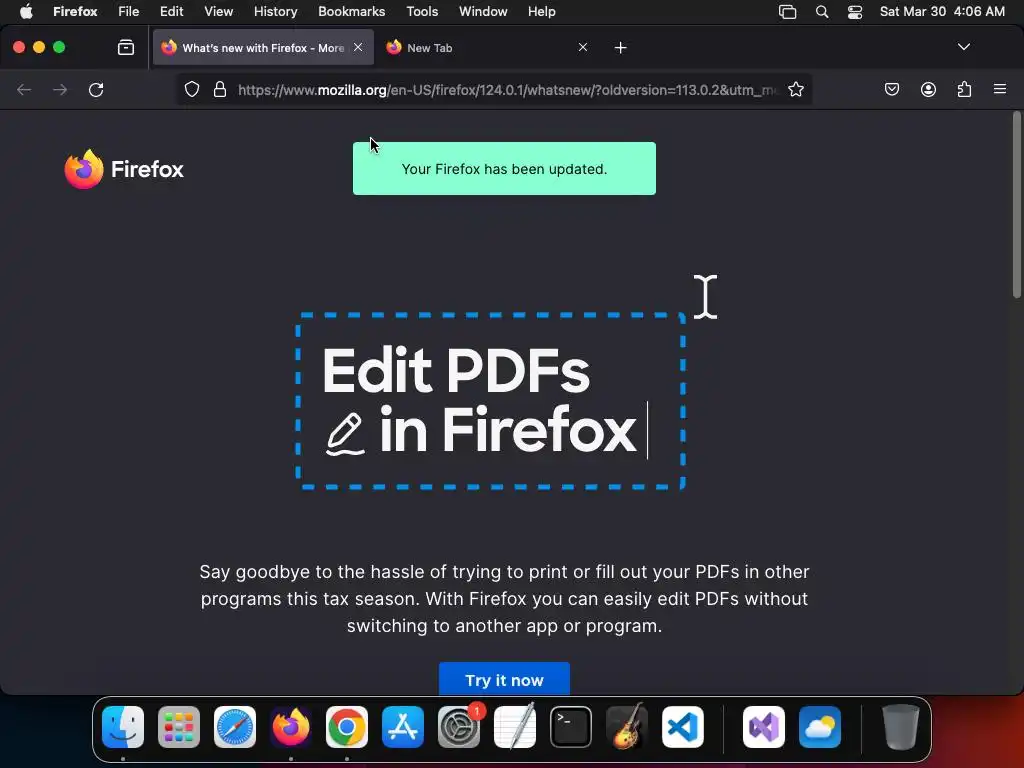Viewport: 1024px width, 768px height.
Task: Click the 'Your Firefox has been updated.' banner
Action: pos(504,168)
